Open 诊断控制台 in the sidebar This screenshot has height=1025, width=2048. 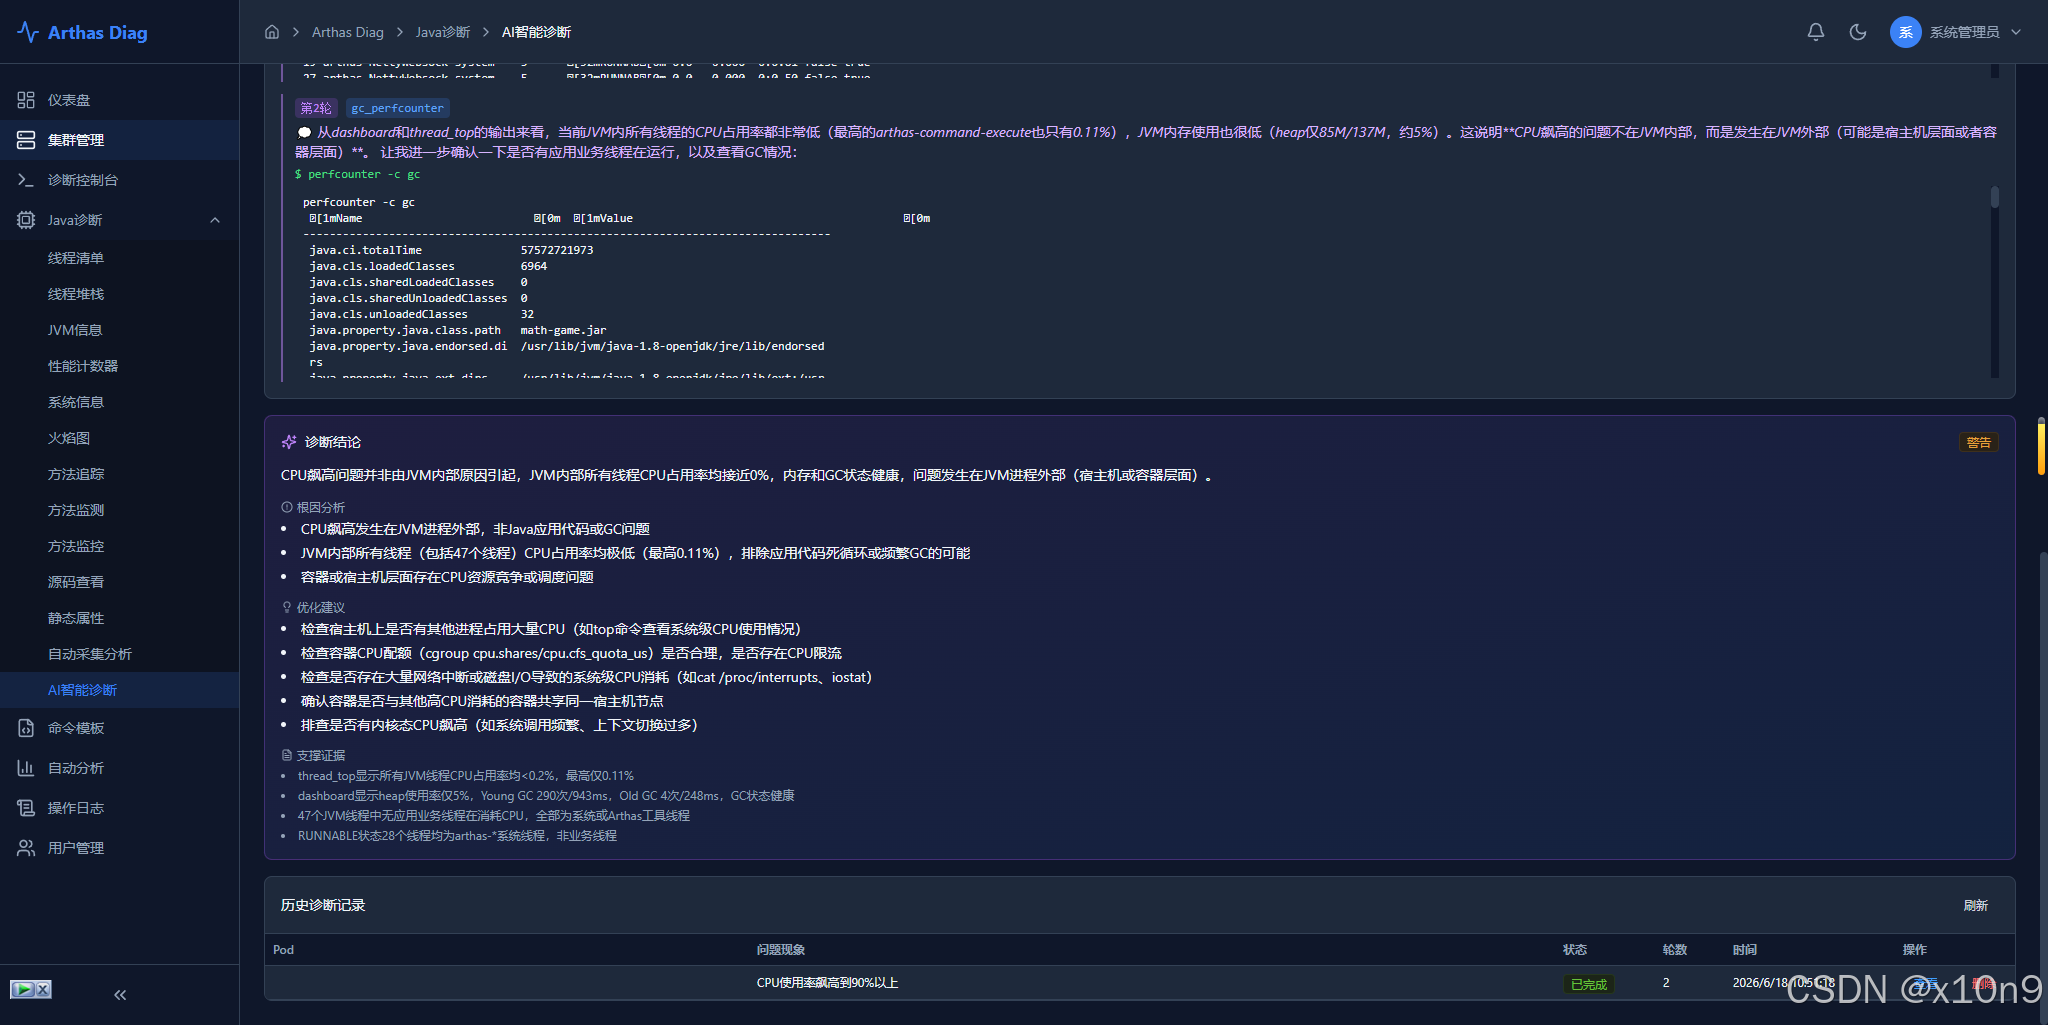tap(120, 180)
